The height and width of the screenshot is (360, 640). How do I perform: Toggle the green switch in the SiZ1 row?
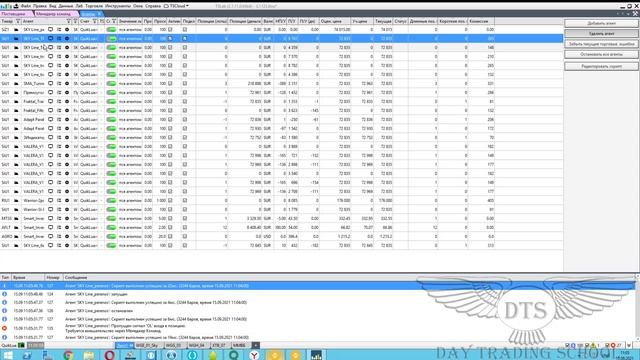tap(111, 30)
